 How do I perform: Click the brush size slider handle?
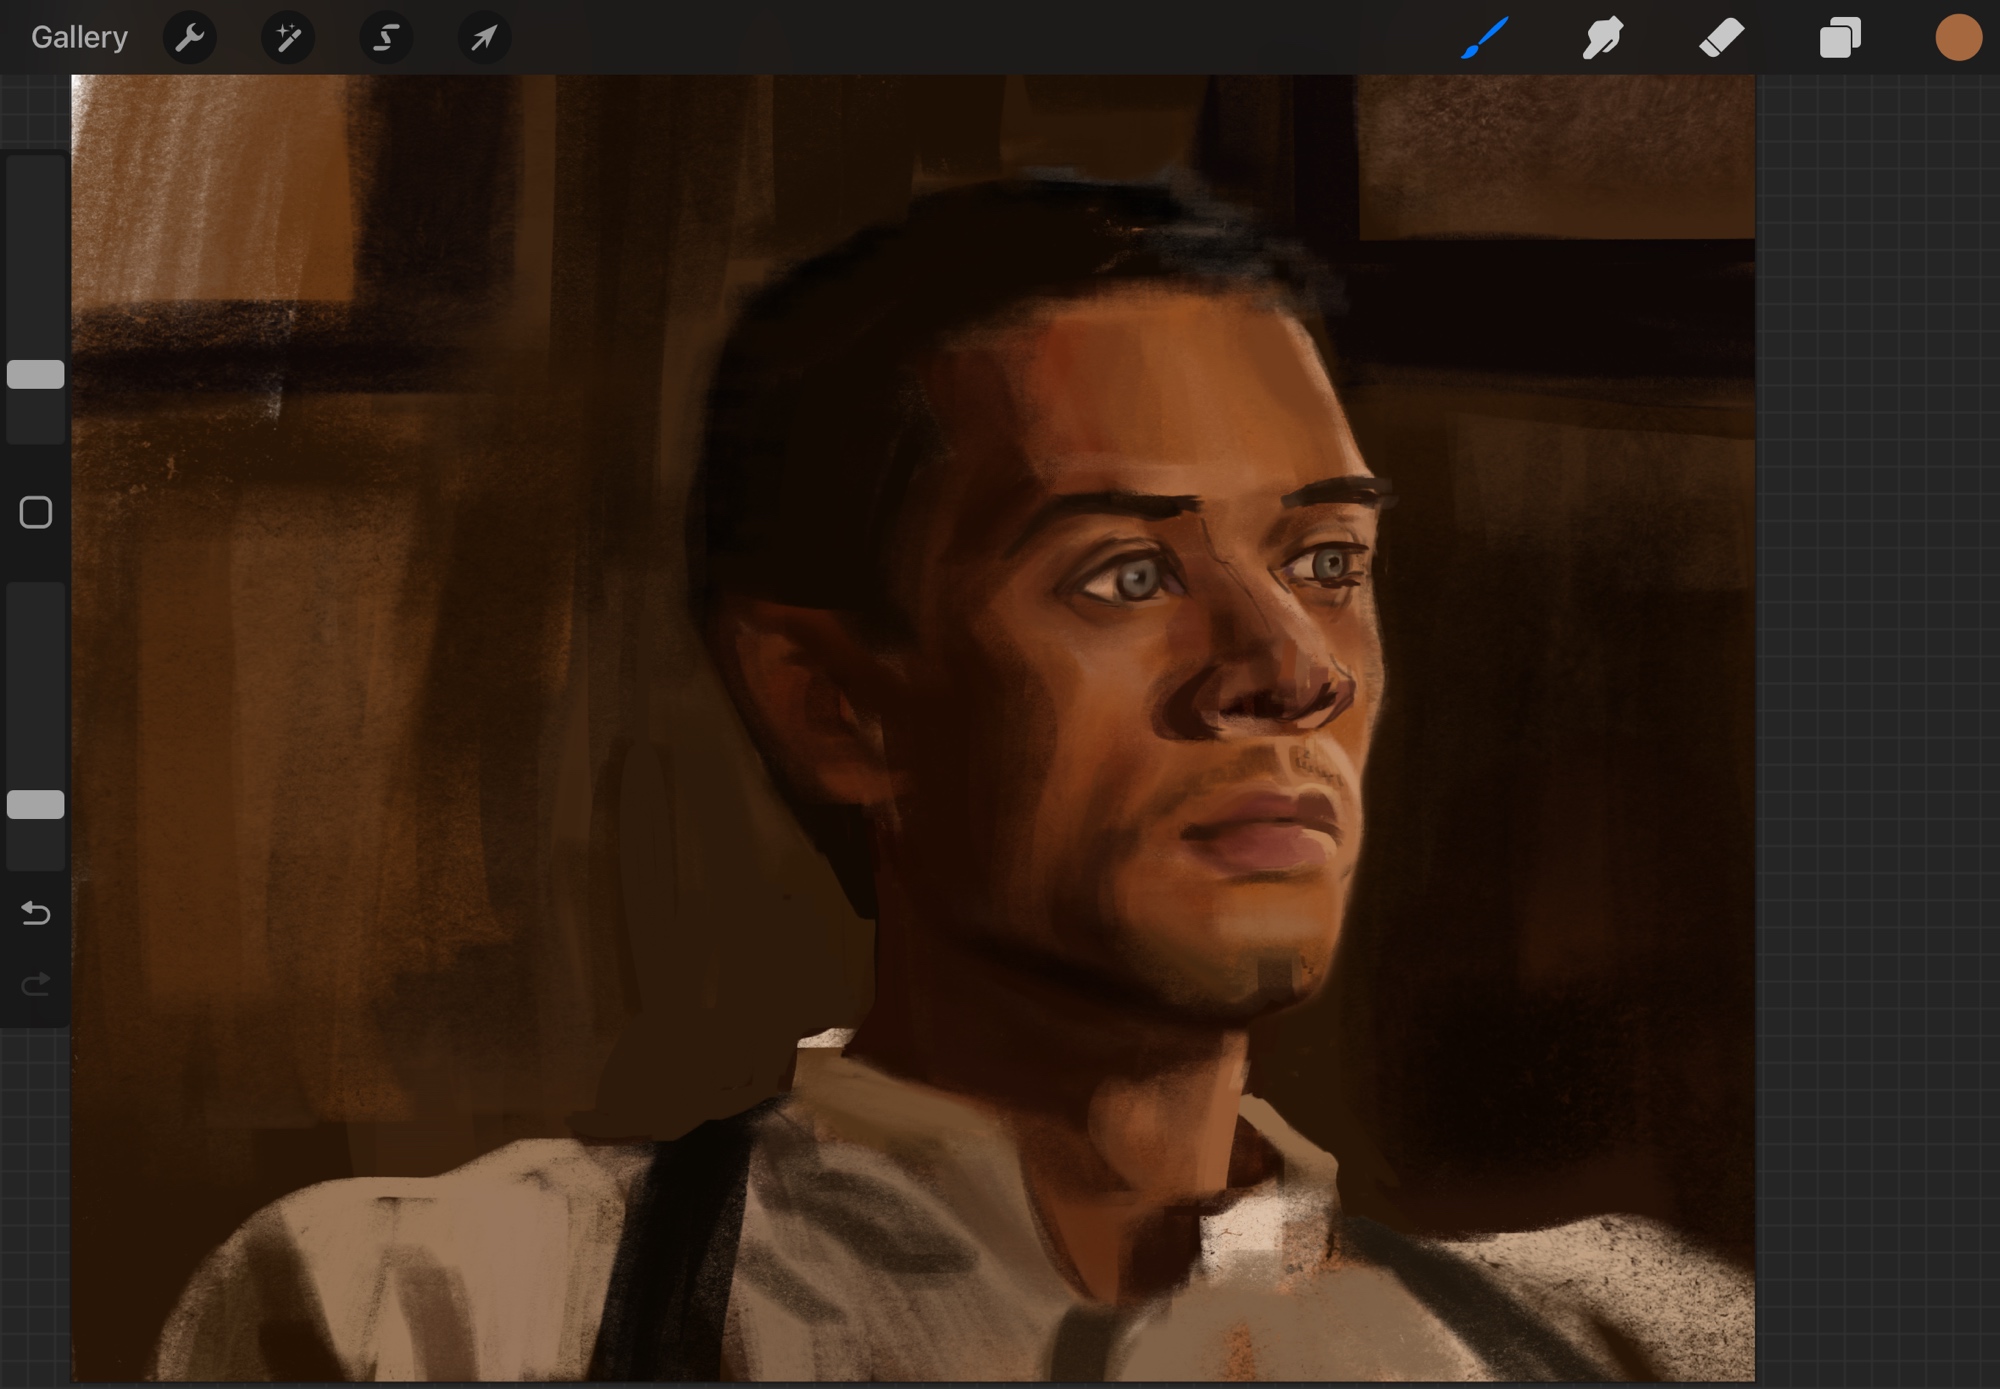click(x=36, y=374)
